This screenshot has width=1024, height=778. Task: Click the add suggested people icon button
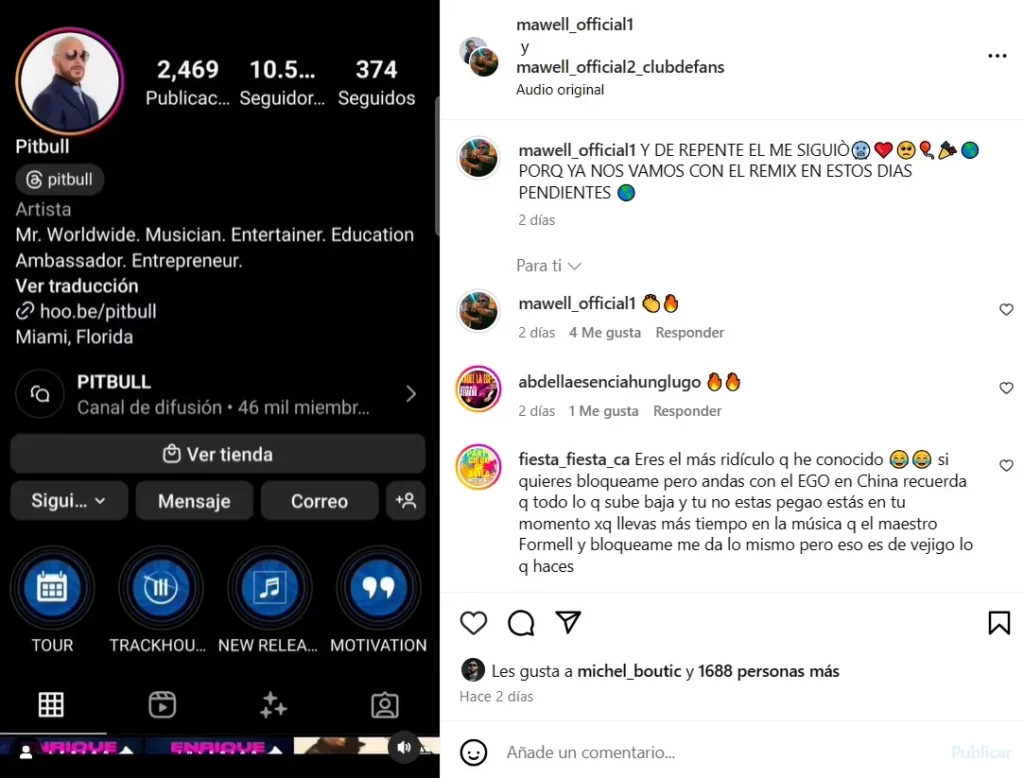pos(406,501)
